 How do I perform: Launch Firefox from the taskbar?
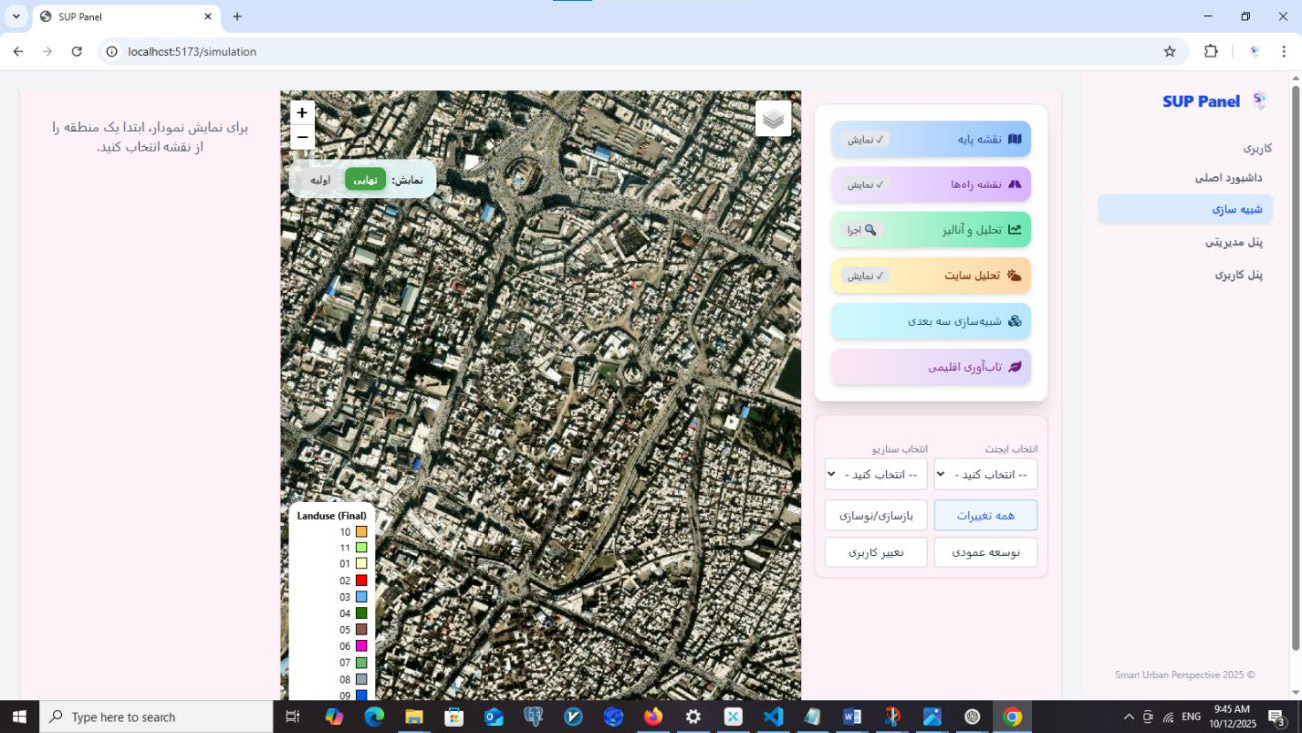pyautogui.click(x=653, y=717)
